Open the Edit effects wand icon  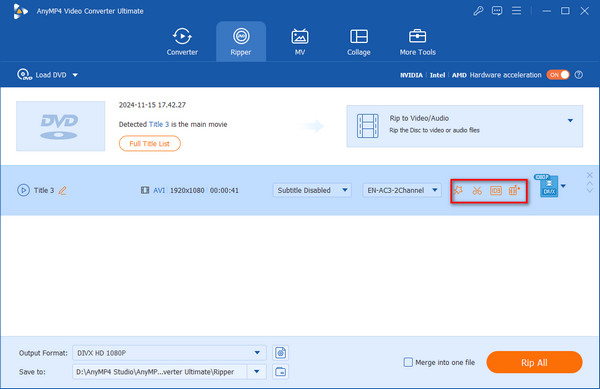click(x=458, y=190)
